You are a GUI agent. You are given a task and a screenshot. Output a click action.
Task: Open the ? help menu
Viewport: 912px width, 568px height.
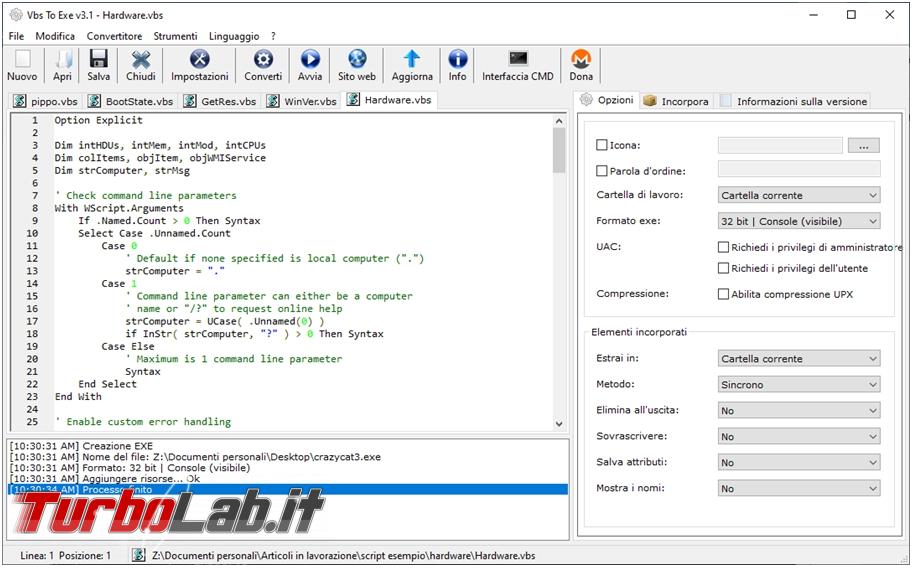(273, 36)
